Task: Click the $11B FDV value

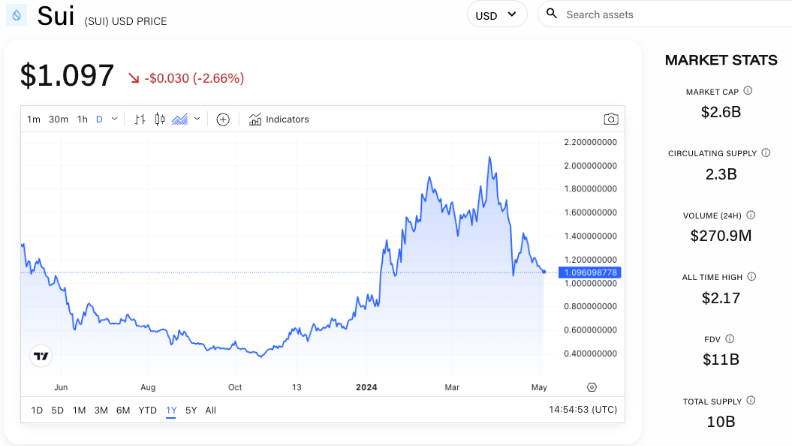Action: click(x=721, y=360)
